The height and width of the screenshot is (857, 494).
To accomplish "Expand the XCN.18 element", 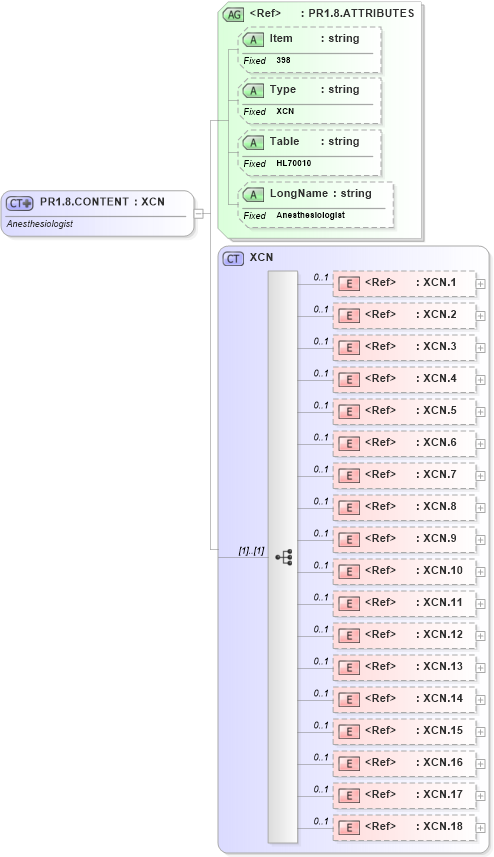I will (480, 827).
